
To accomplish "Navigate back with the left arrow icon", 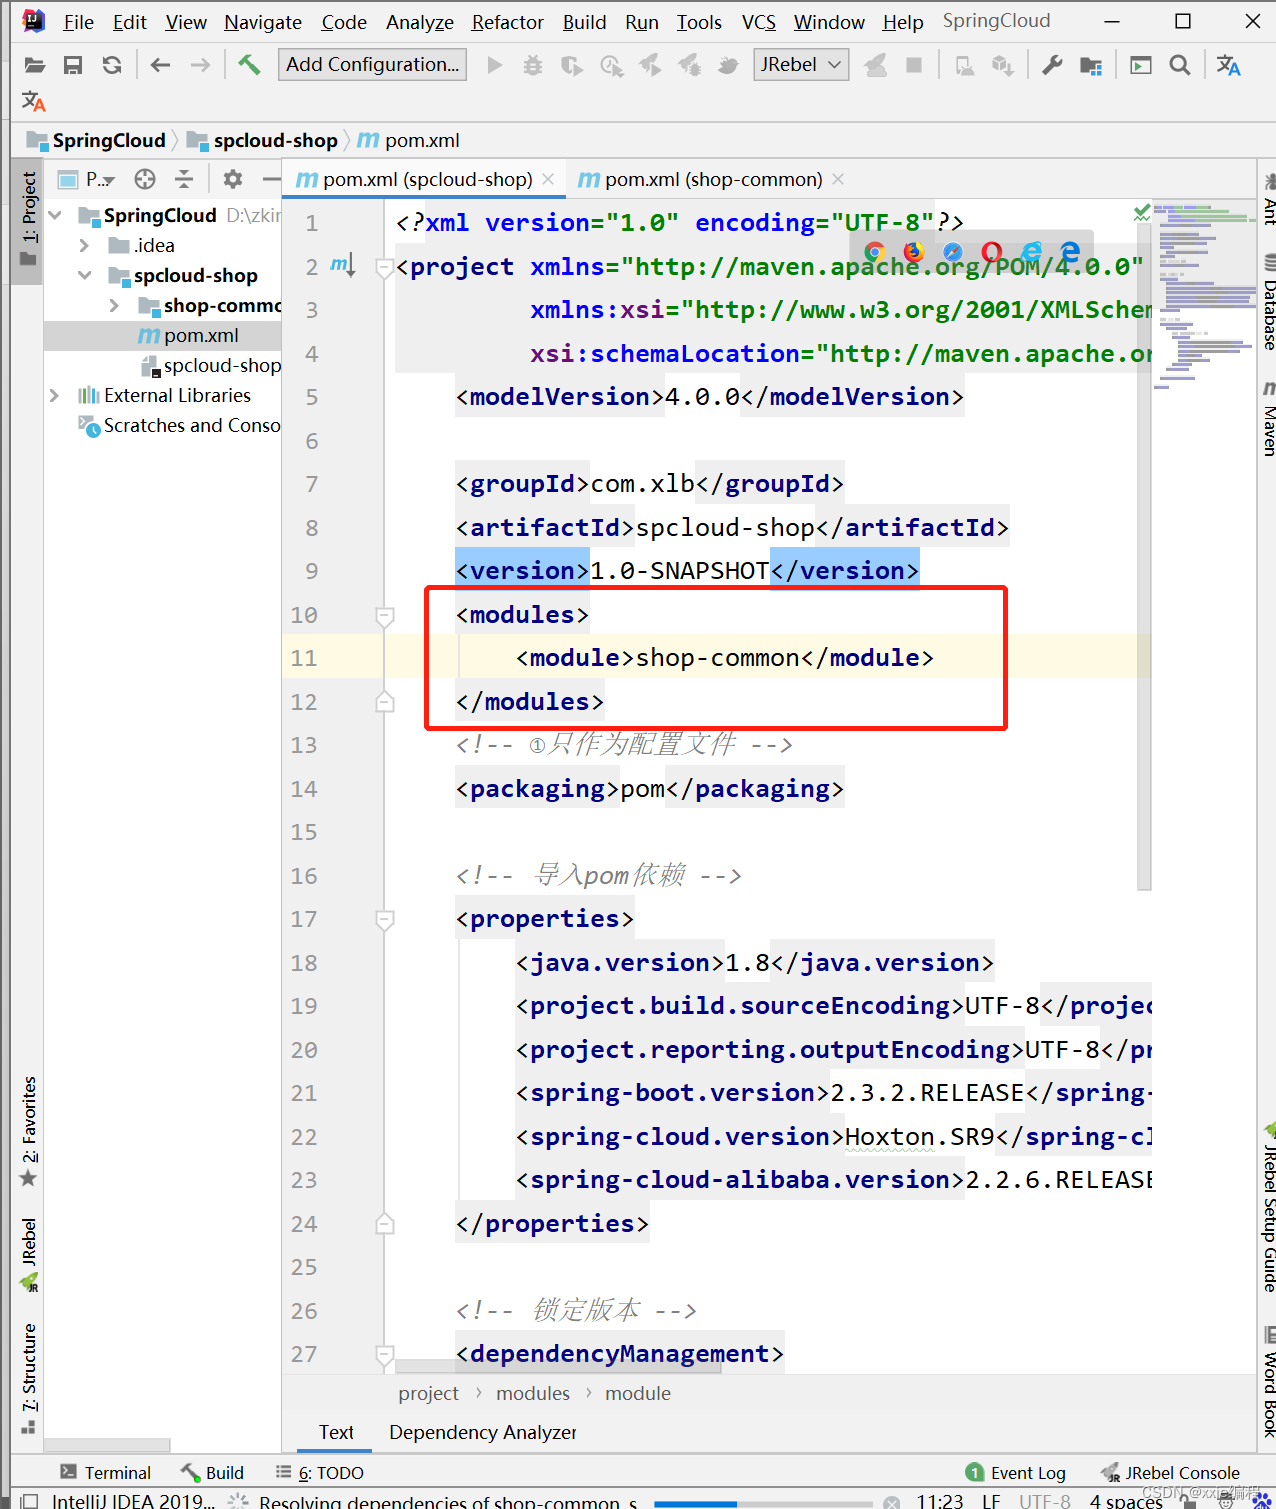I will click(x=160, y=65).
